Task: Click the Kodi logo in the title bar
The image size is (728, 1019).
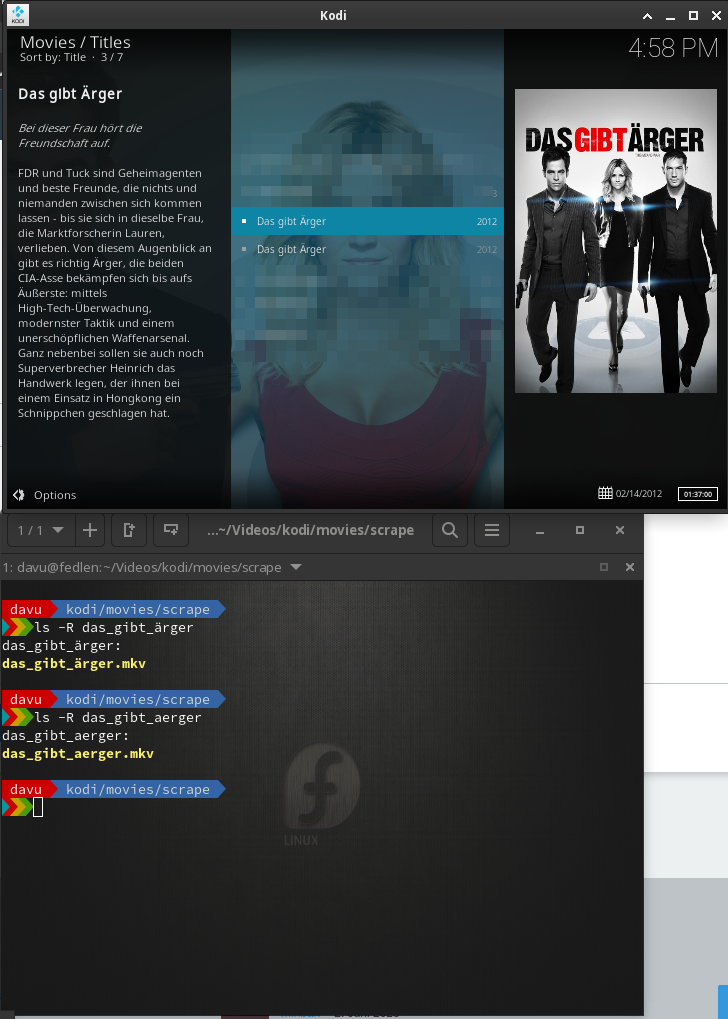Action: (18, 14)
